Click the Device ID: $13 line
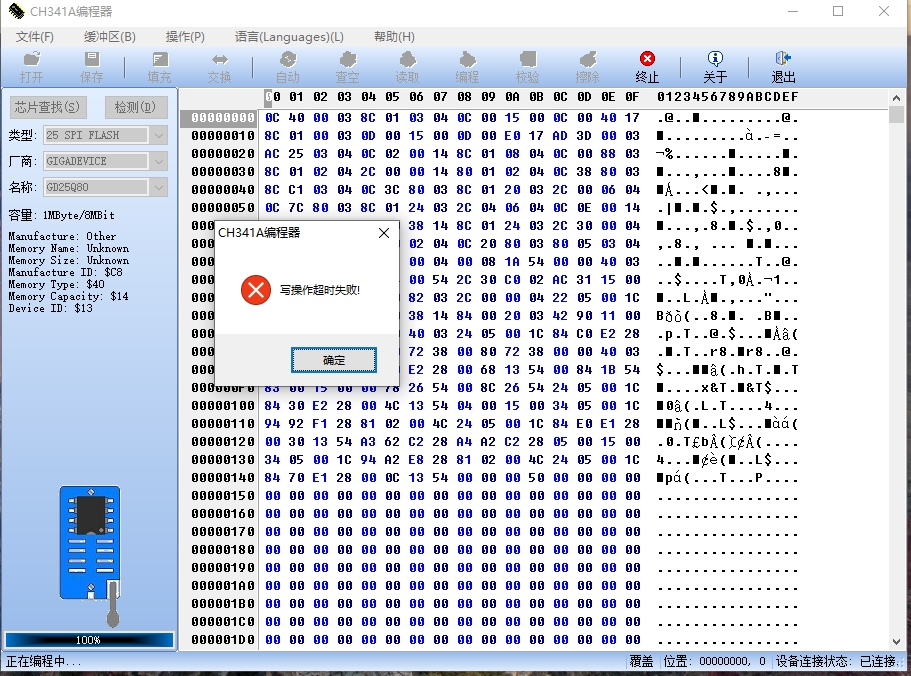This screenshot has height=676, width=911. pos(50,308)
